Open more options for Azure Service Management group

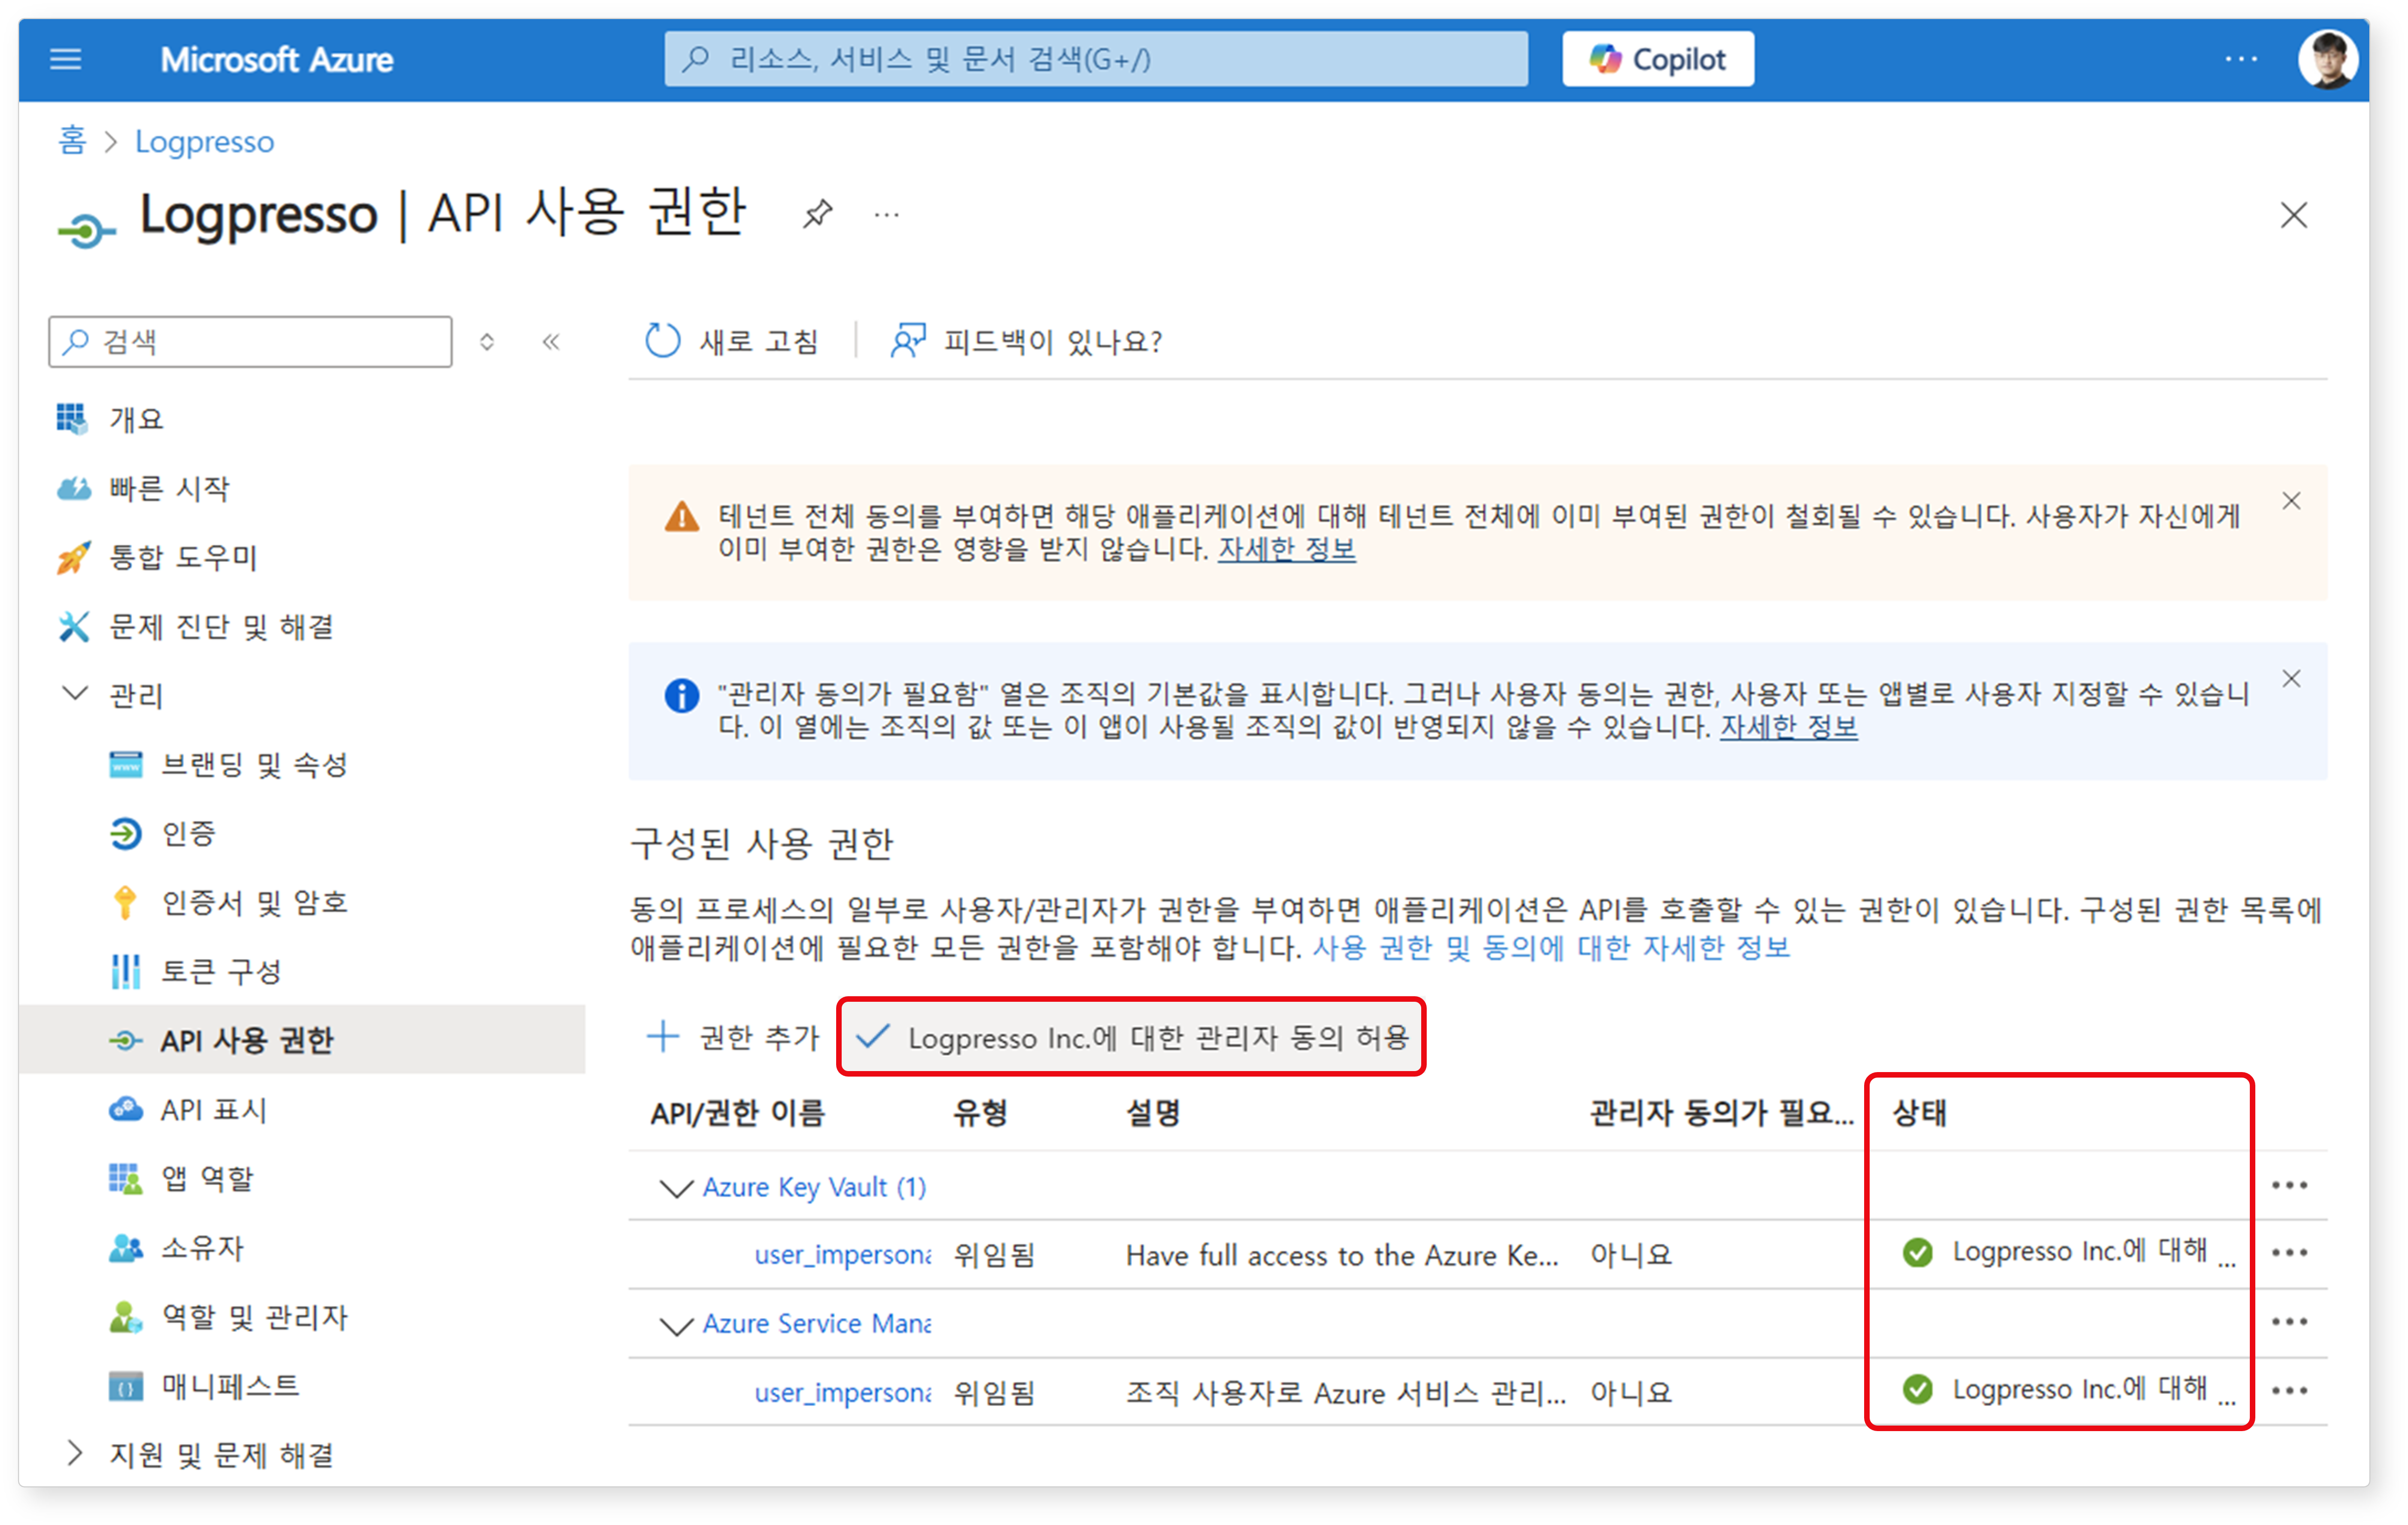(x=2289, y=1322)
